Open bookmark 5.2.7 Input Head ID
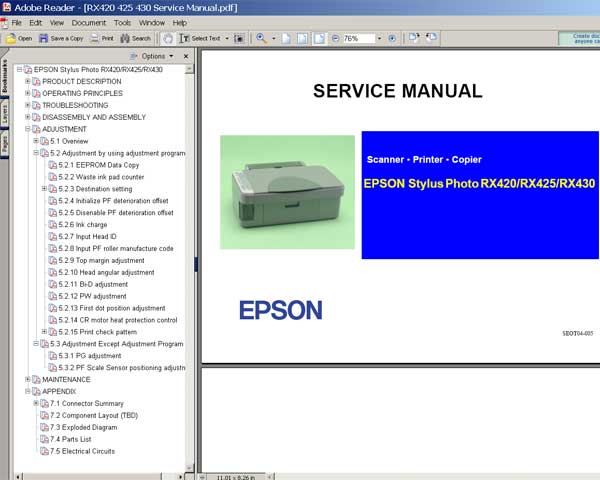The width and height of the screenshot is (600, 480). pos(88,237)
